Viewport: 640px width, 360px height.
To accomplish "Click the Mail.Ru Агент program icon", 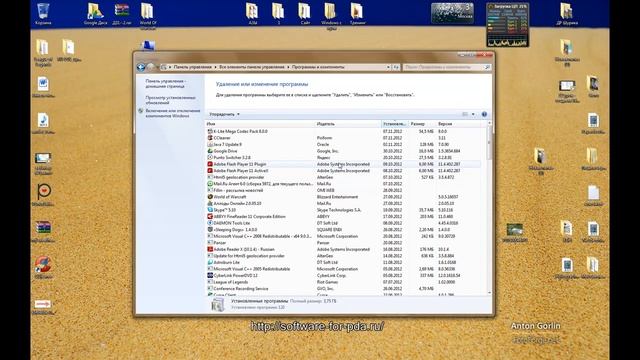I will tap(210, 184).
